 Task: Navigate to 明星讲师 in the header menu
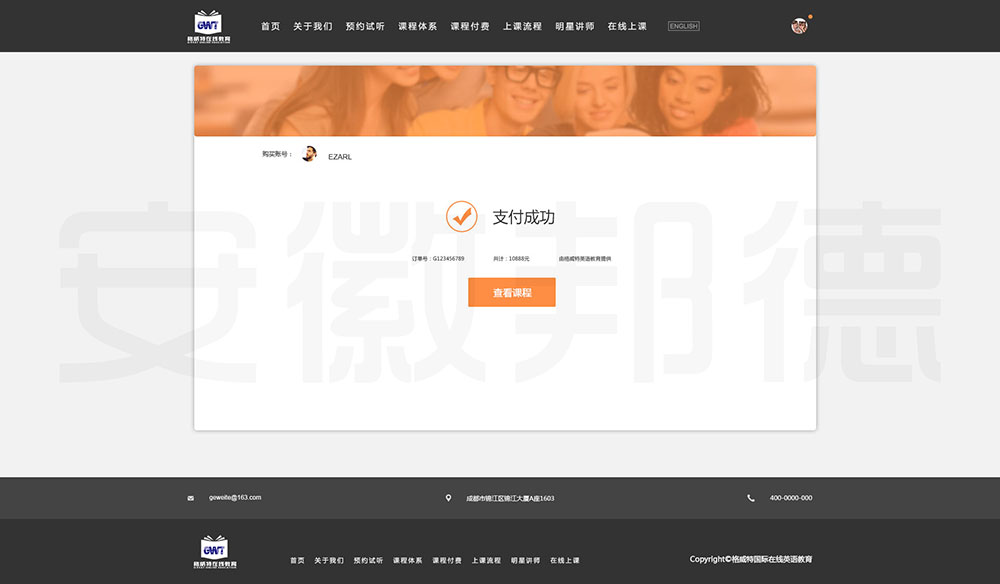(x=575, y=26)
